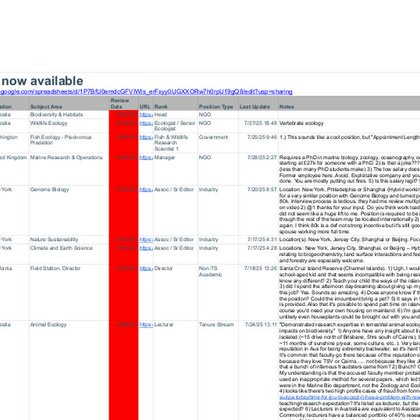Select the 'Manager' rank cell

(175, 169)
